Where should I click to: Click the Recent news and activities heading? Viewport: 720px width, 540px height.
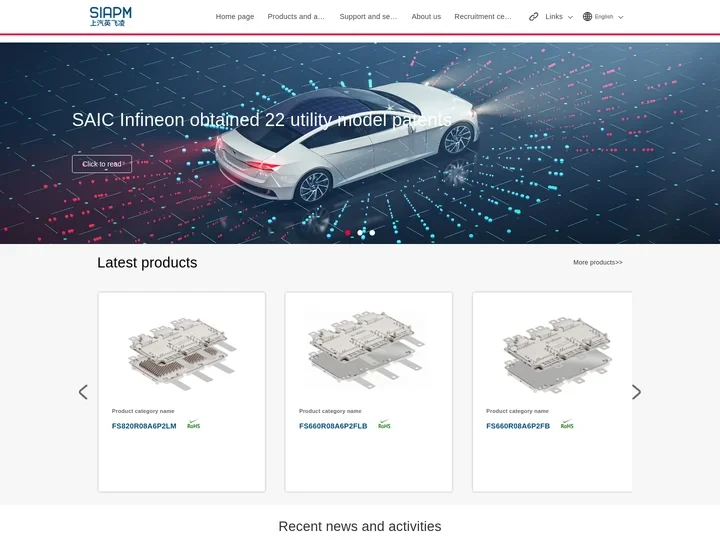pyautogui.click(x=360, y=526)
